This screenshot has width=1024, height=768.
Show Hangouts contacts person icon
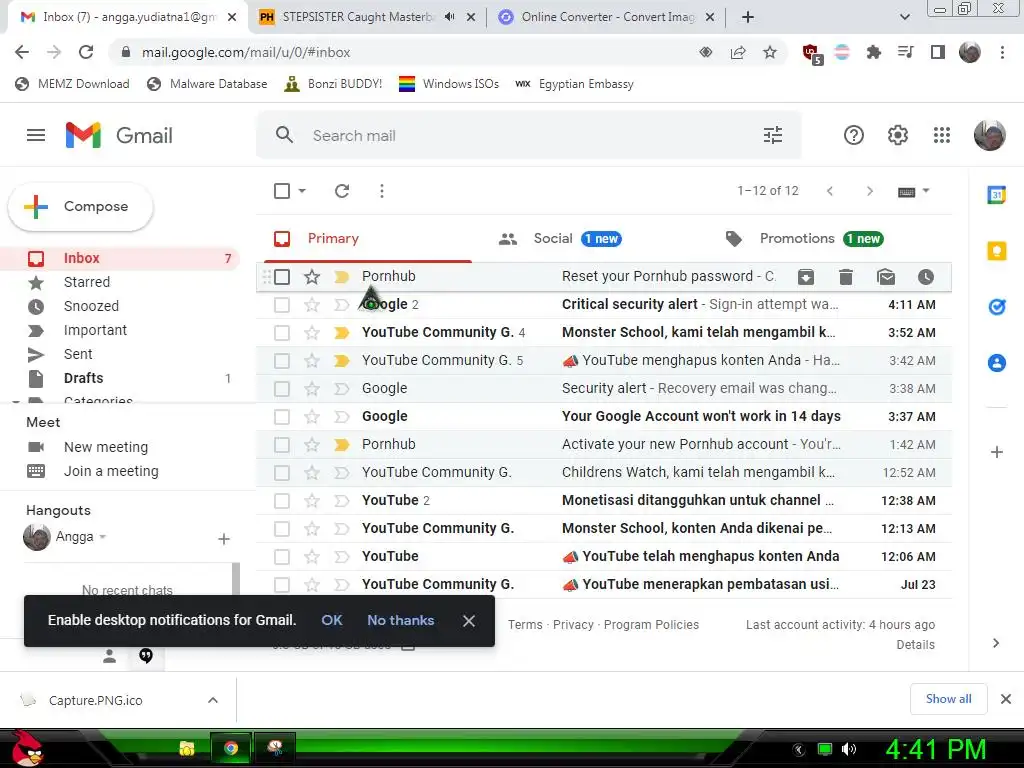pyautogui.click(x=109, y=656)
